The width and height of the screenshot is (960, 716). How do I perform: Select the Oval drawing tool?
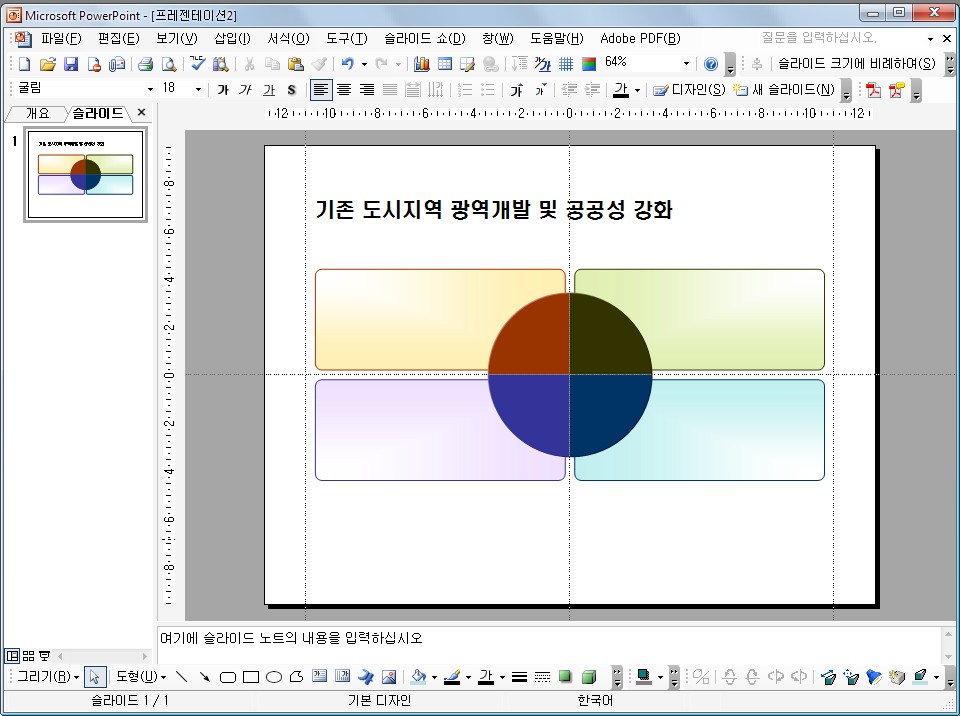pos(273,677)
